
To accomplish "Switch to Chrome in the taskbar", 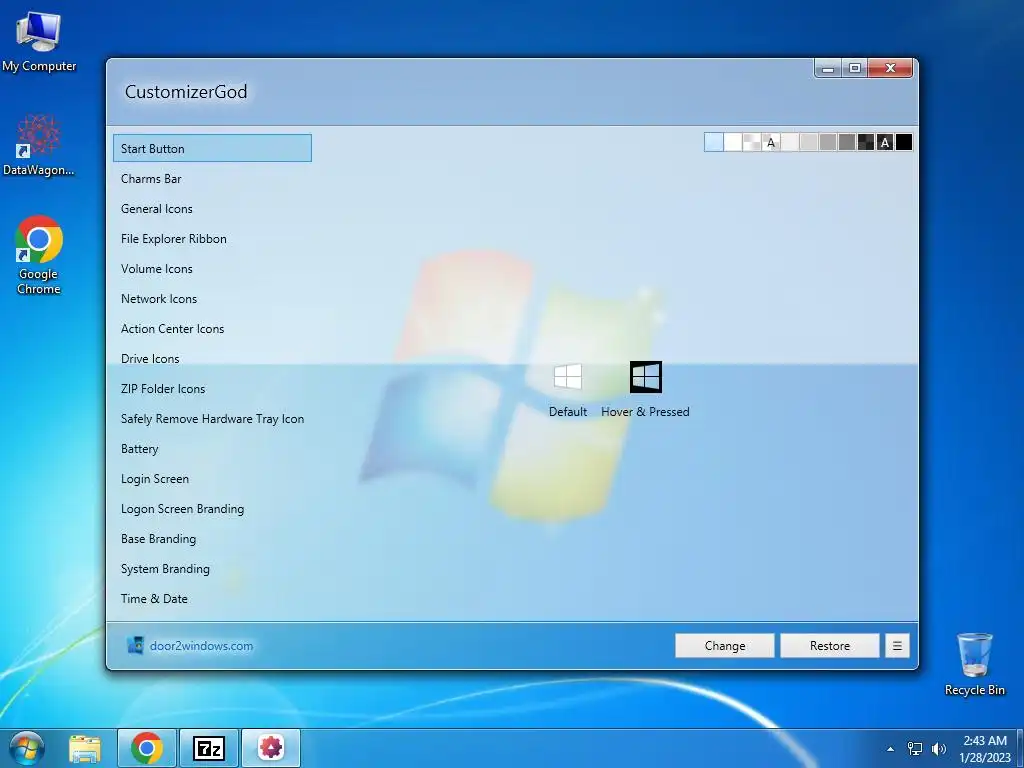I will (147, 748).
